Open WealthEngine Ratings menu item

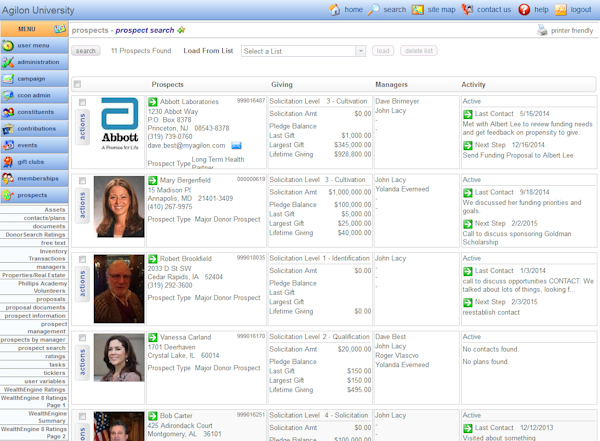pyautogui.click(x=34, y=389)
